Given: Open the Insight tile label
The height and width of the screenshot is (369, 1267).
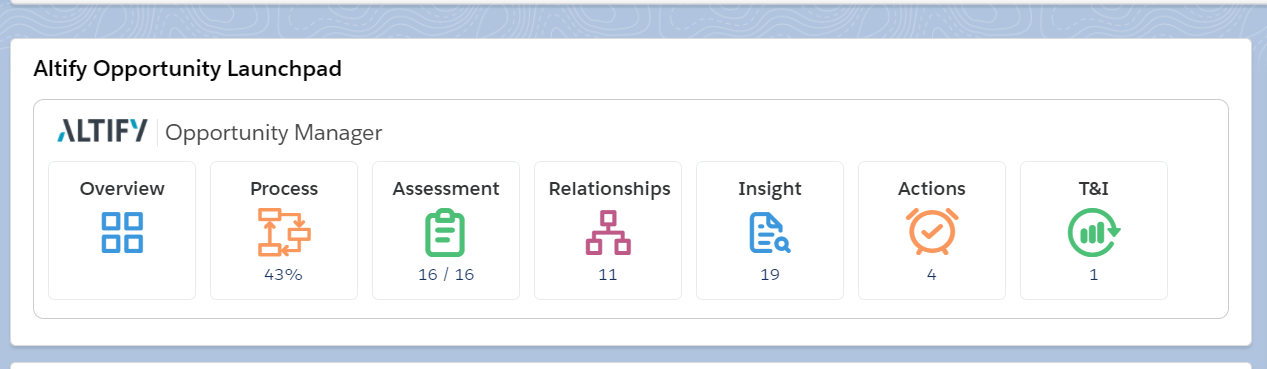Looking at the screenshot, I should [x=770, y=188].
